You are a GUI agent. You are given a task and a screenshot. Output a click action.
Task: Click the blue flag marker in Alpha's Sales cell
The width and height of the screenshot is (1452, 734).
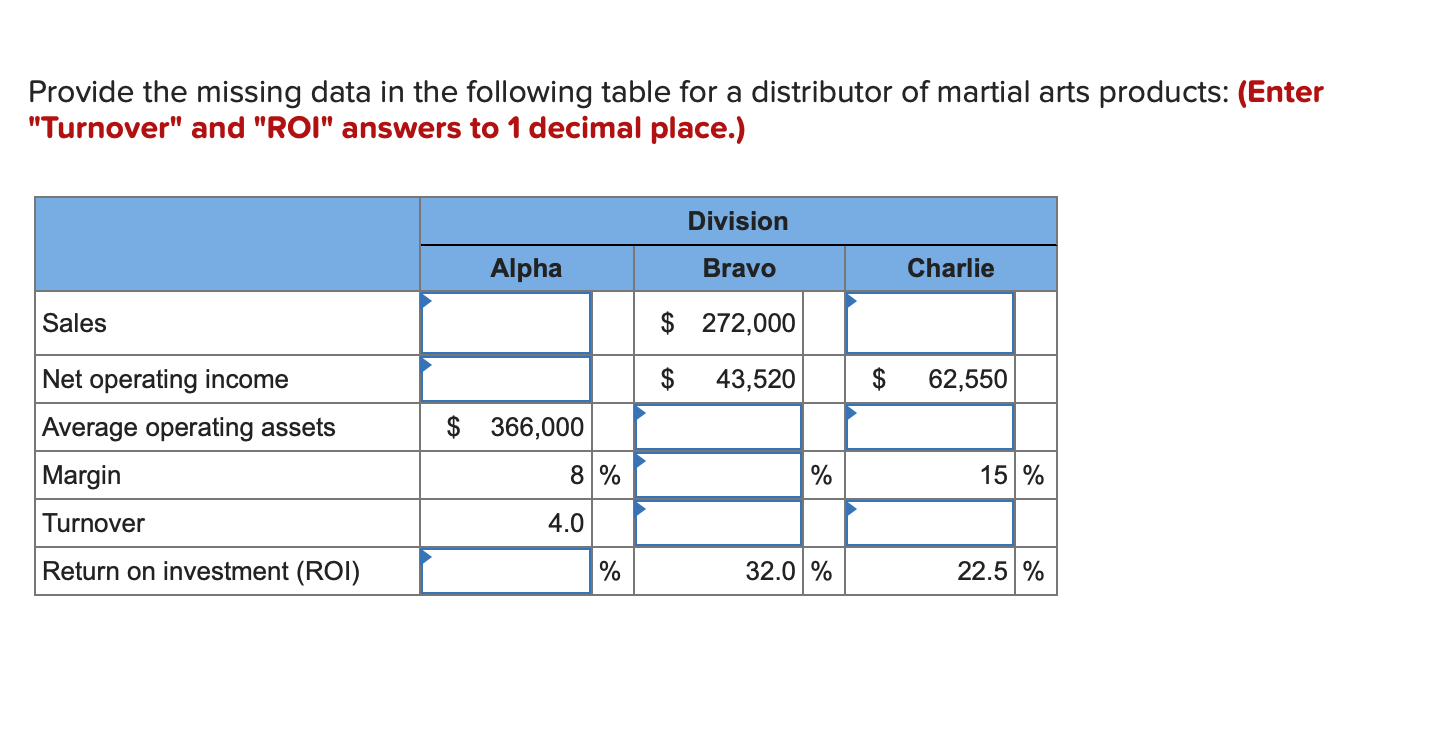(x=426, y=300)
